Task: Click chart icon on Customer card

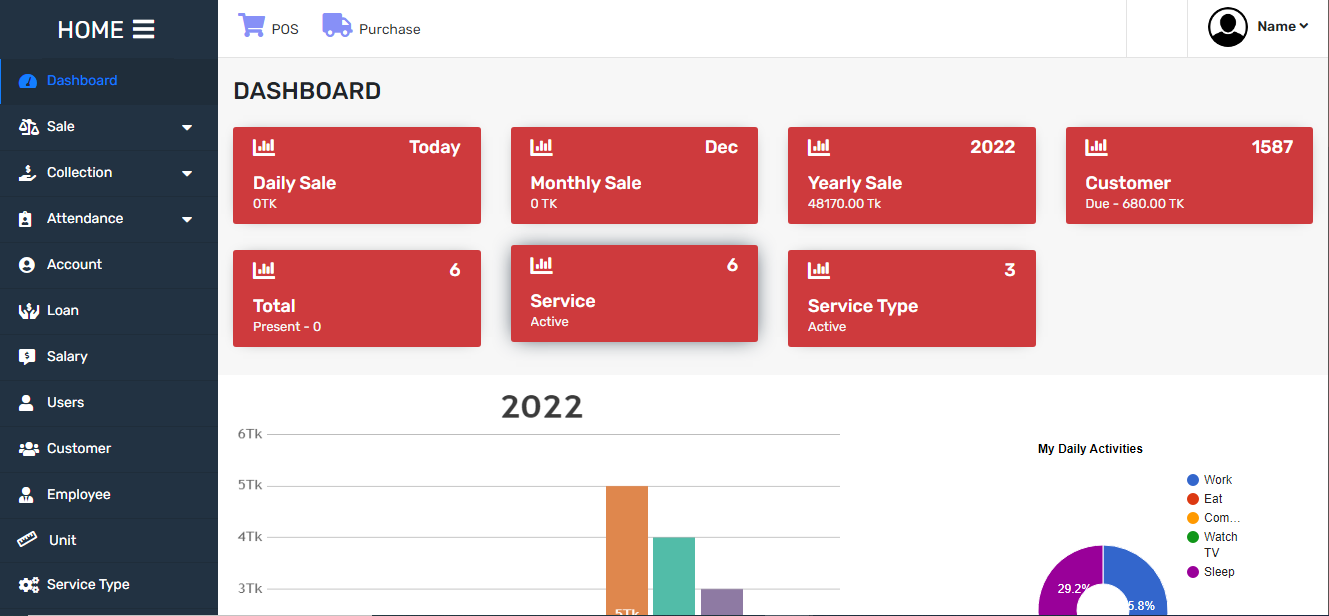Action: point(1096,147)
